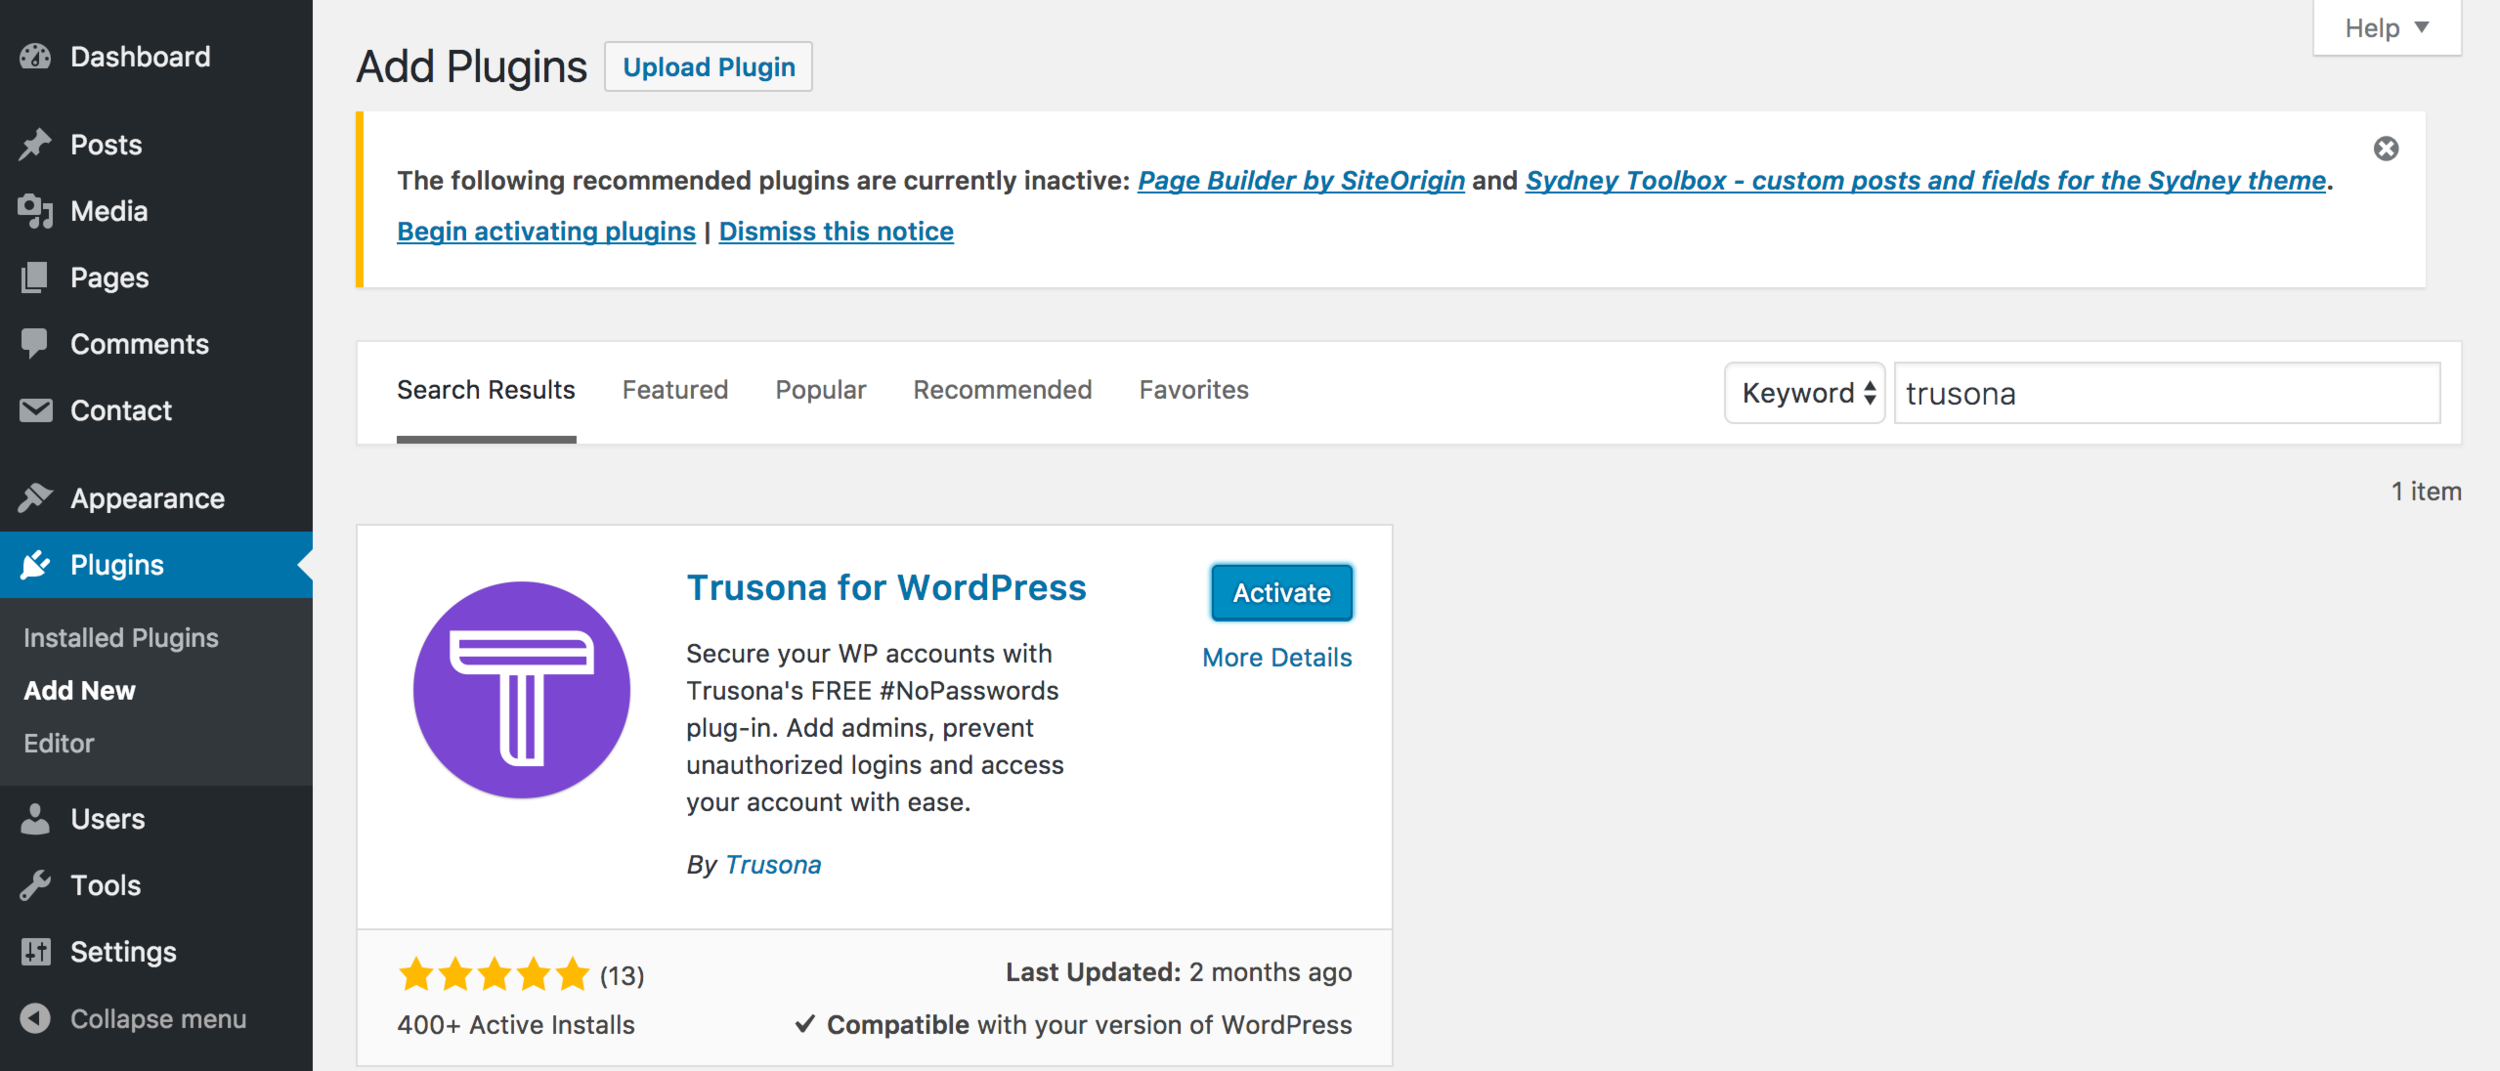This screenshot has height=1071, width=2500.
Task: Click Dismiss this notice link
Action: [836, 232]
